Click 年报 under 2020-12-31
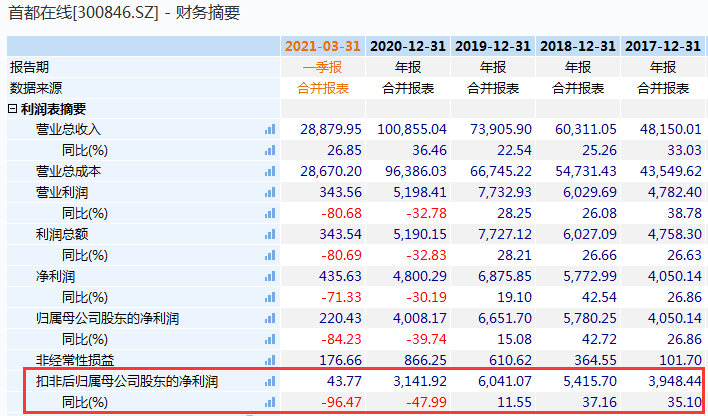Screen dimensions: 708x416 click(x=408, y=67)
